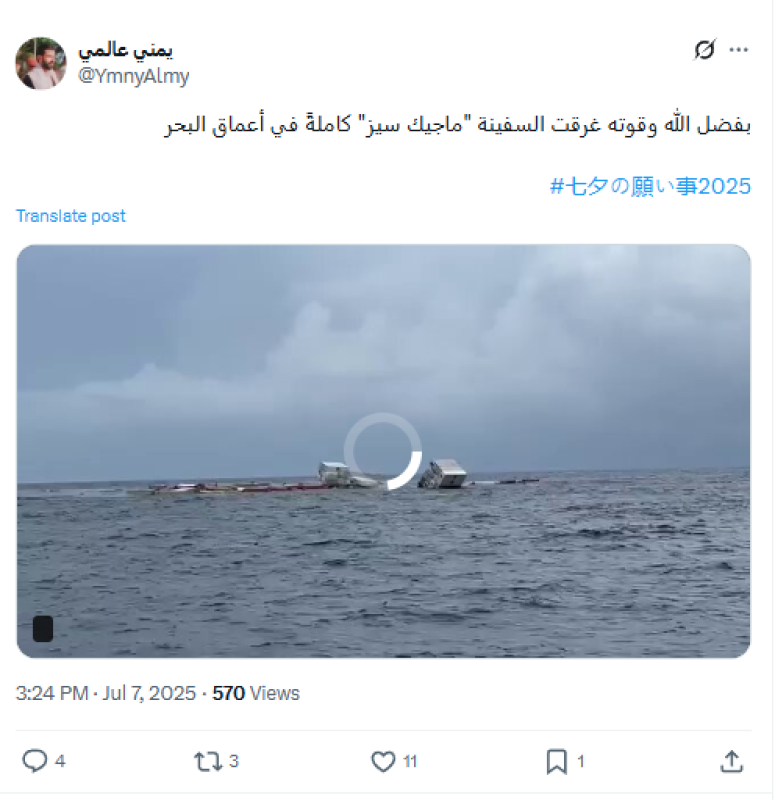This screenshot has height=800, width=775.
Task: Click the reply speech bubble icon
Action: click(x=35, y=761)
